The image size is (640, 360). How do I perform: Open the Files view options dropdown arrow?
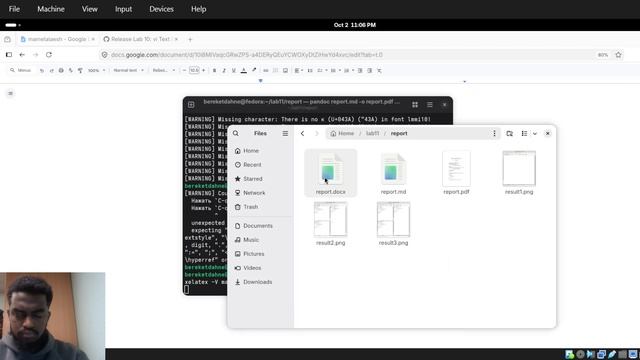tap(535, 133)
